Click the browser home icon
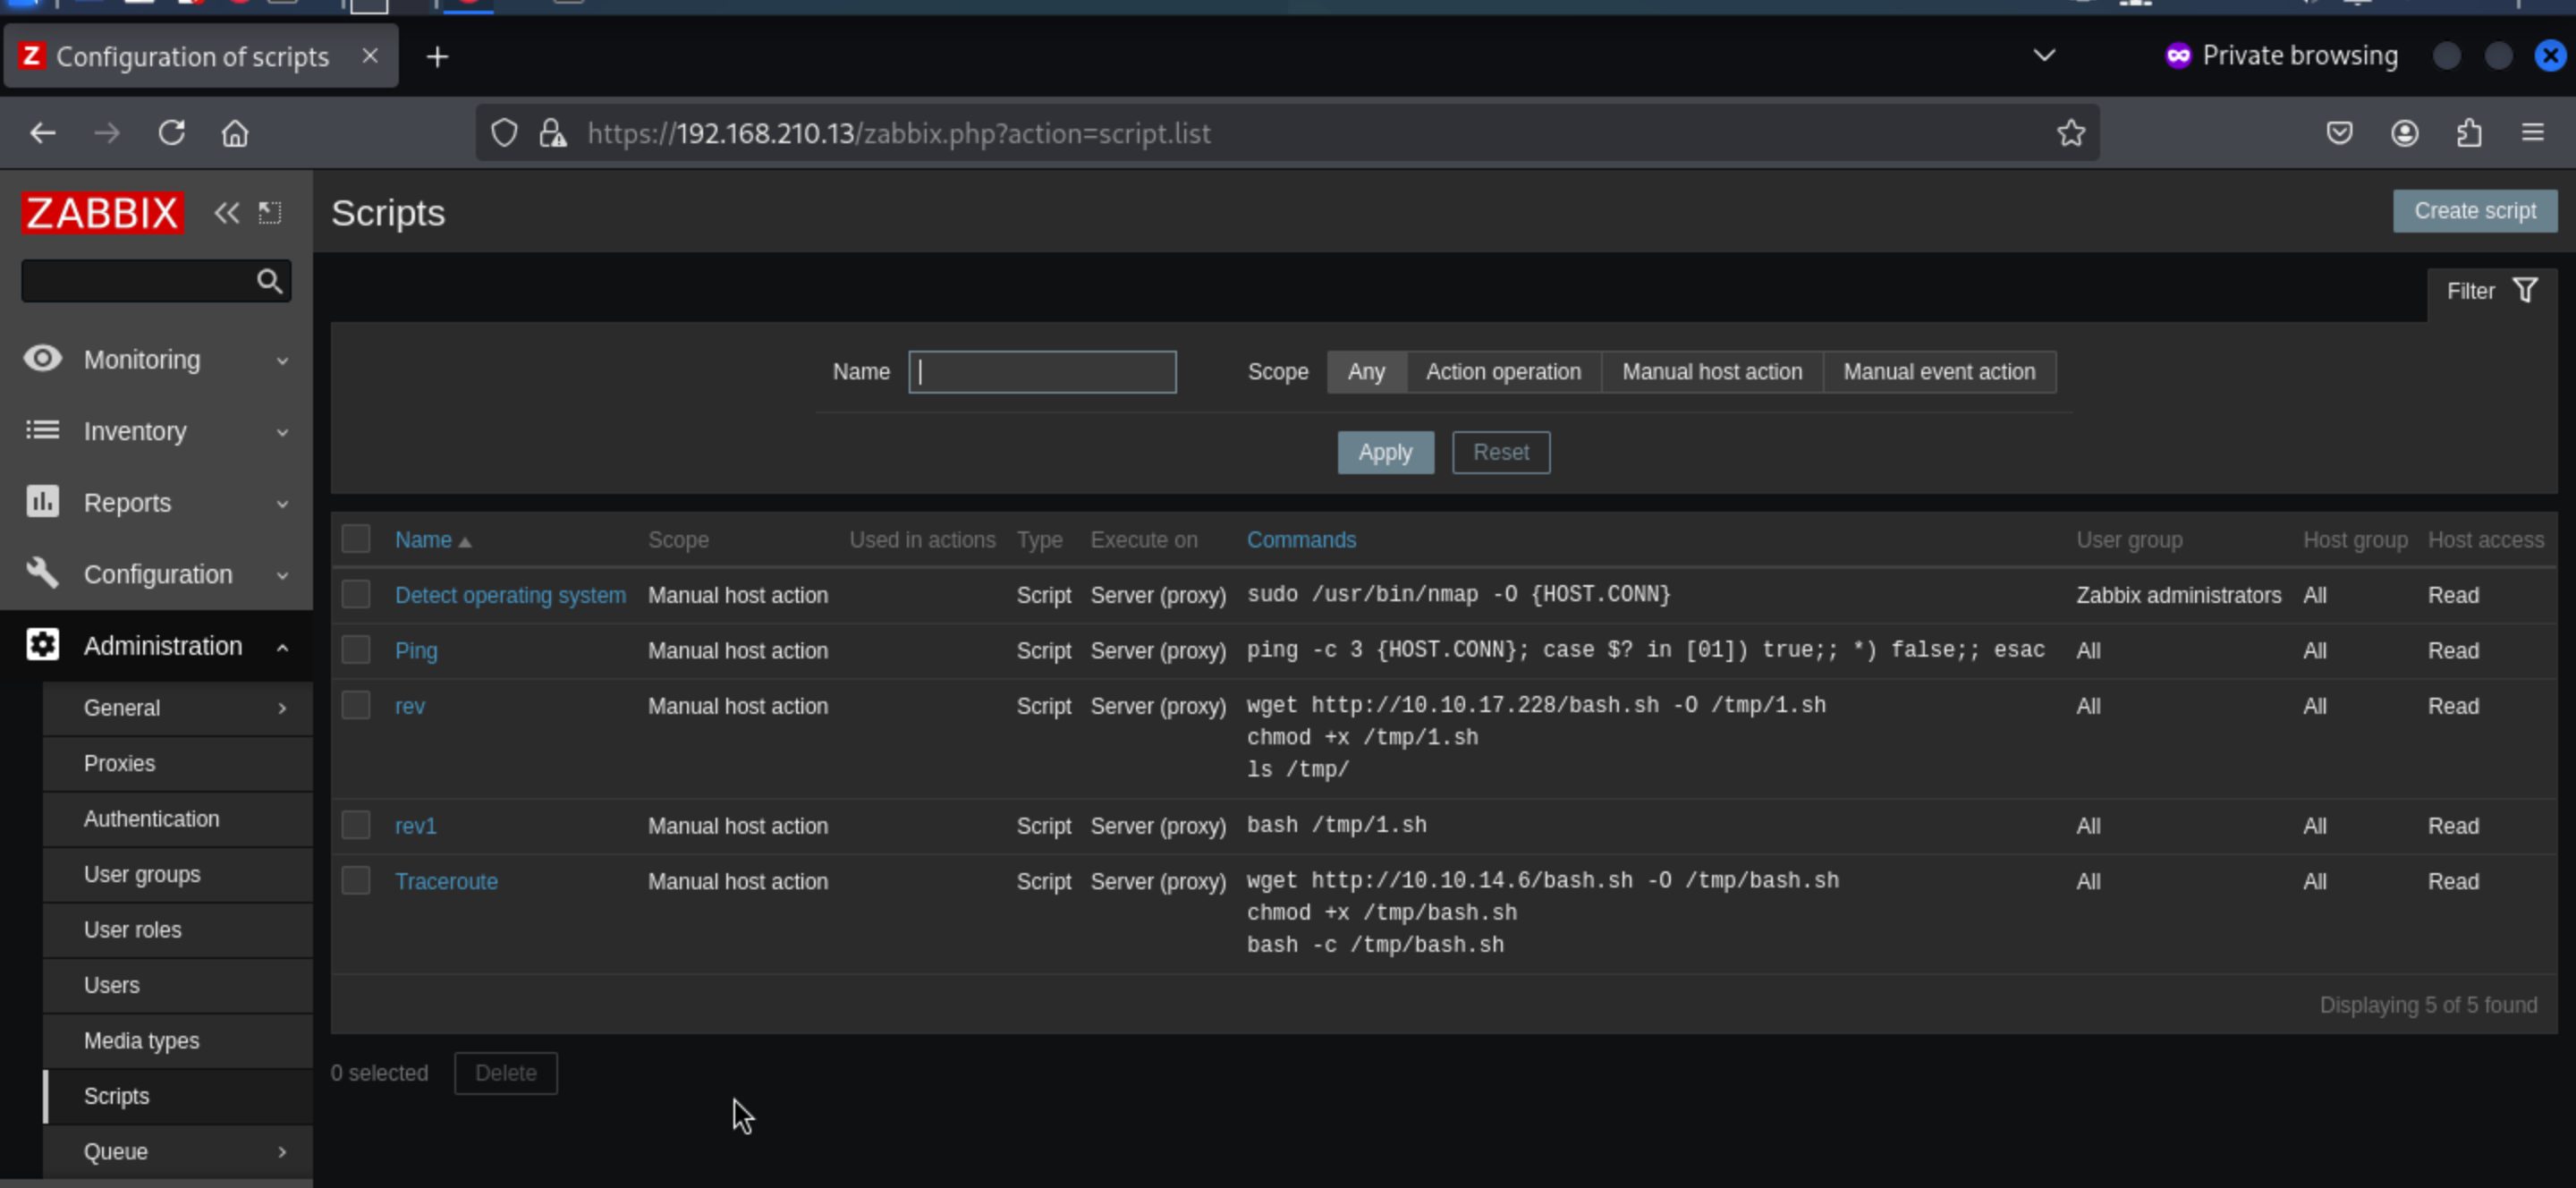Image resolution: width=2576 pixels, height=1188 pixels. click(x=235, y=133)
